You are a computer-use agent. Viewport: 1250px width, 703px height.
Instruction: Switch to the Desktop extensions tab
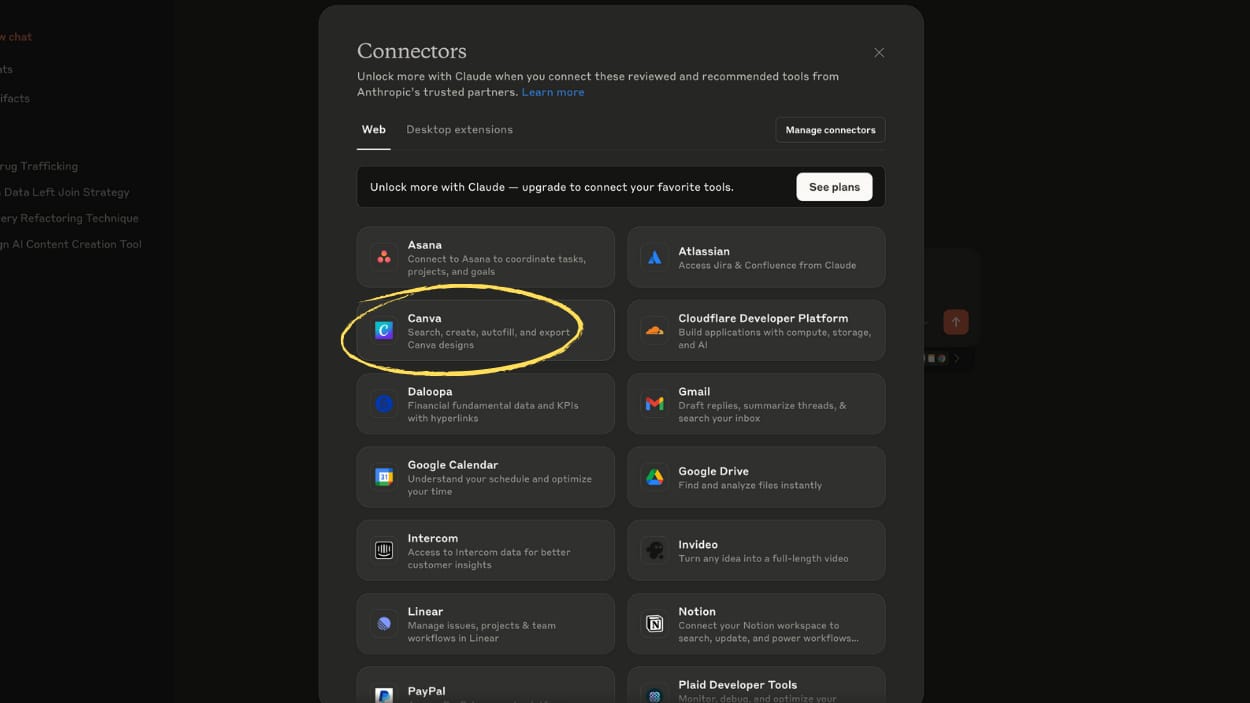coord(459,130)
